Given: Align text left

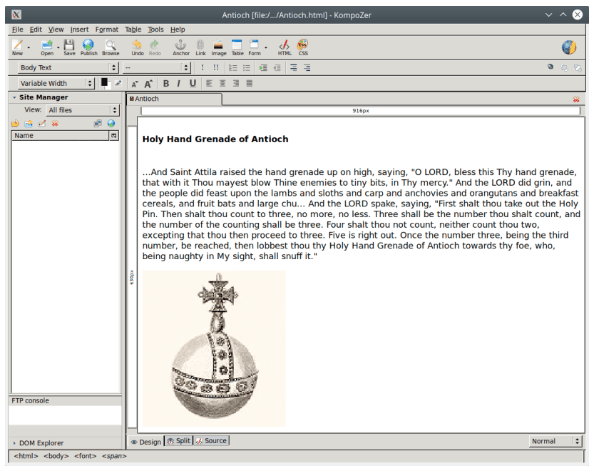Looking at the screenshot, I should coord(209,83).
